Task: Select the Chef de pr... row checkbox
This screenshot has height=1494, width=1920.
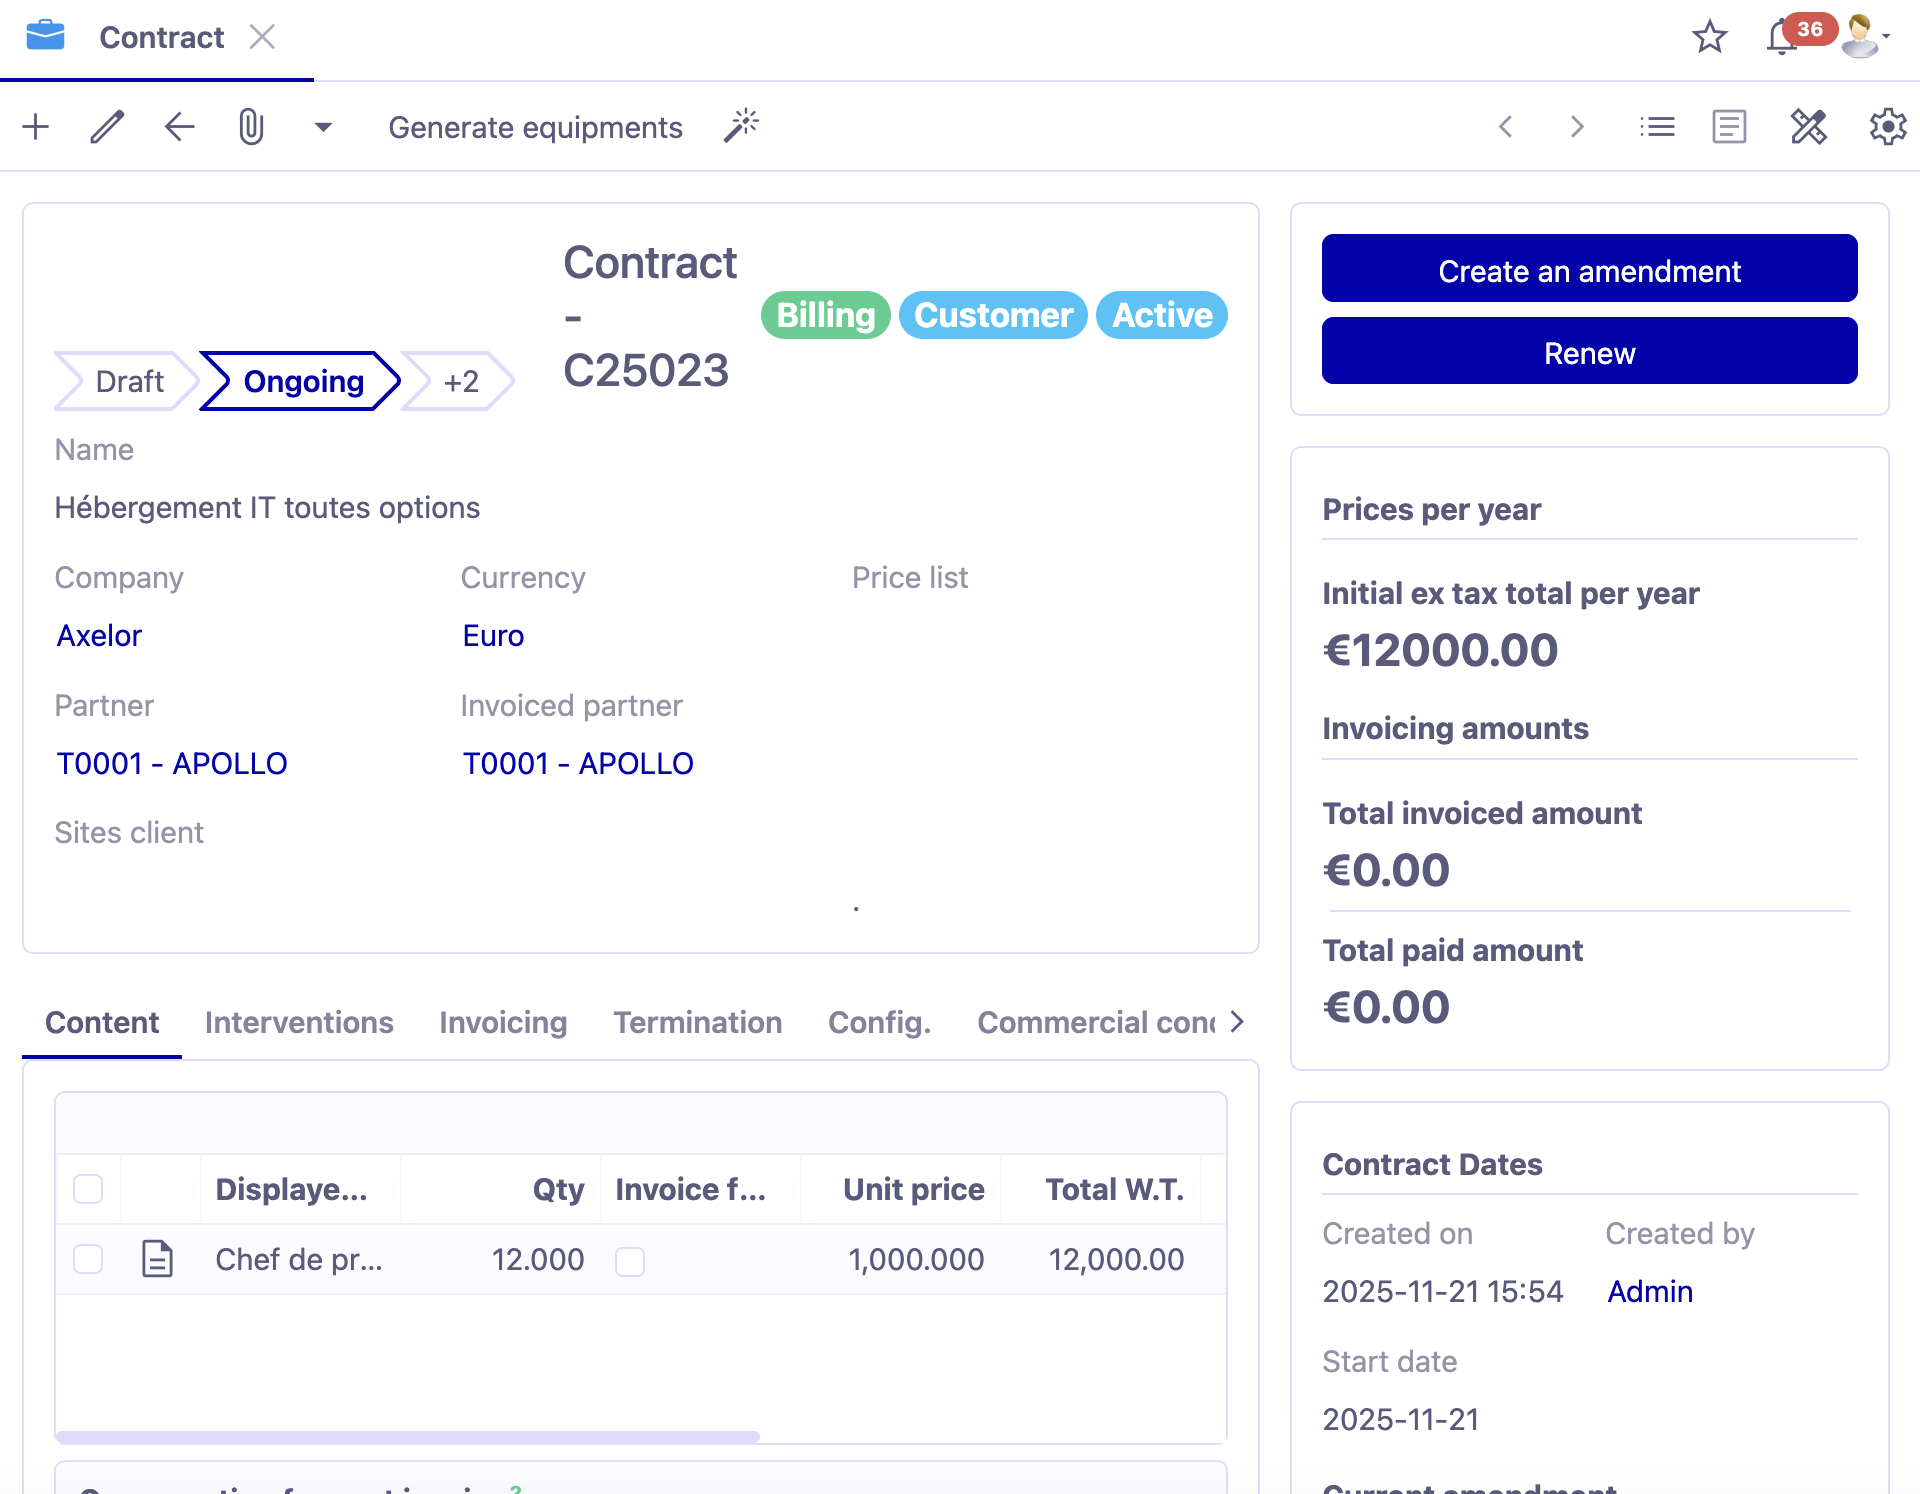Action: coord(88,1259)
